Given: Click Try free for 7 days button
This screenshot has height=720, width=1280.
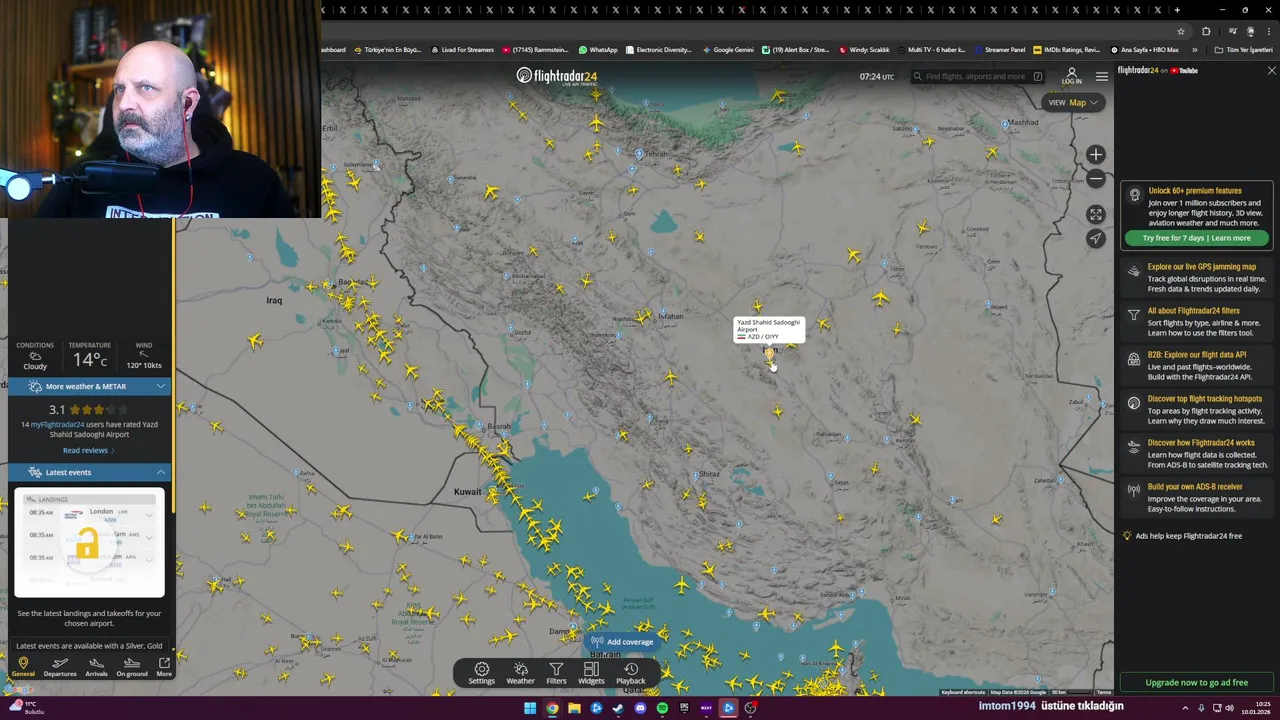Looking at the screenshot, I should [x=1196, y=238].
